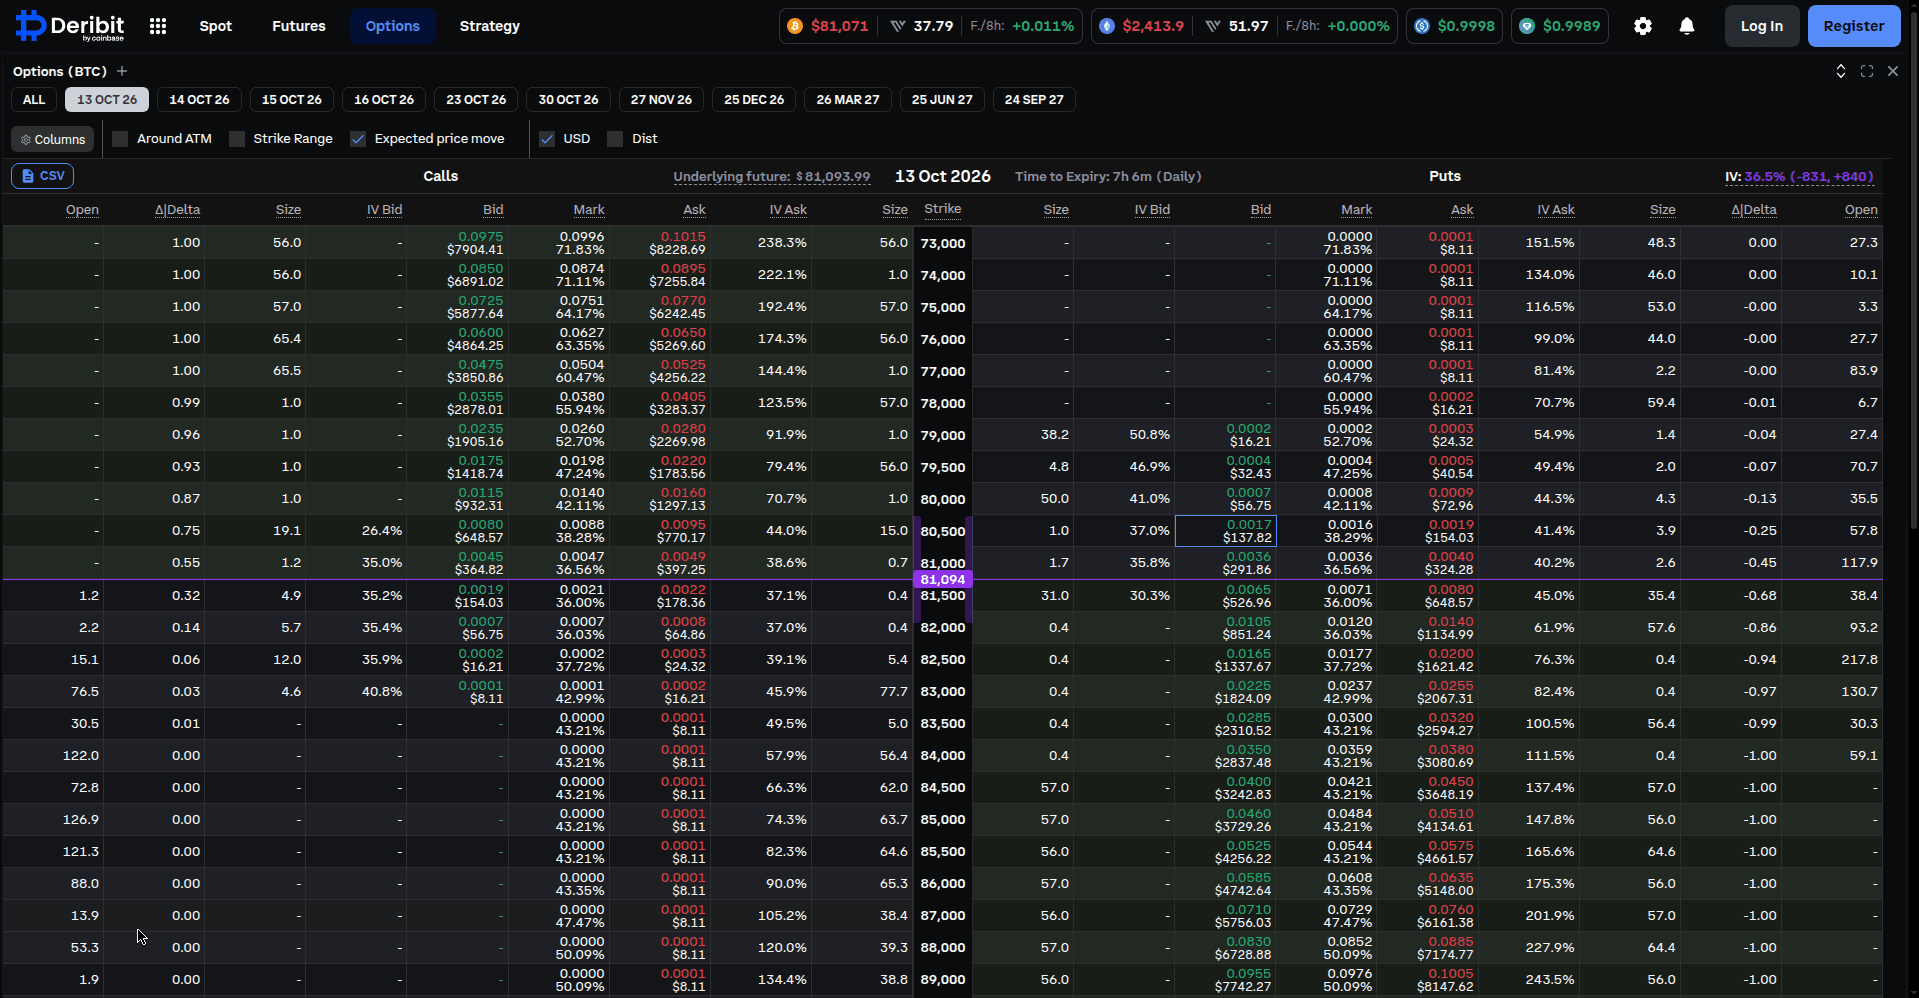Screen dimensions: 1919x998
Task: Open the Options menu
Action: 393,26
